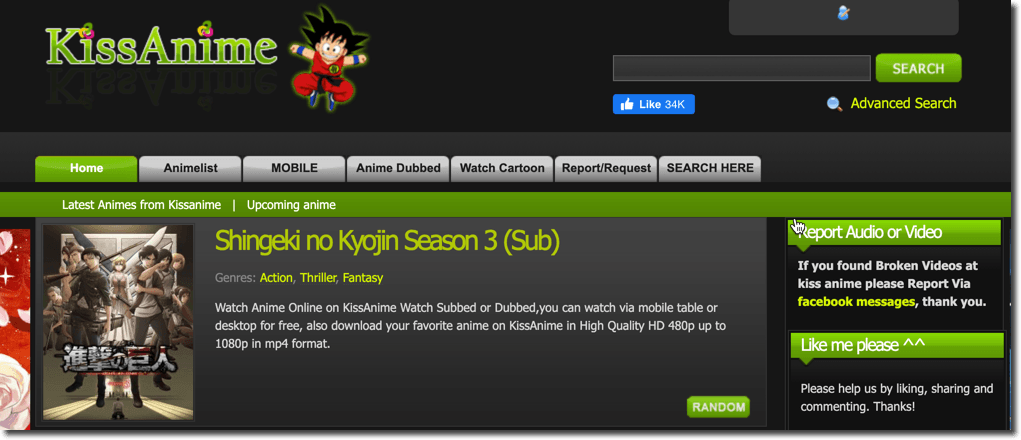This screenshot has height=440, width=1021.
Task: Open the Advanced Search link
Action: click(903, 103)
